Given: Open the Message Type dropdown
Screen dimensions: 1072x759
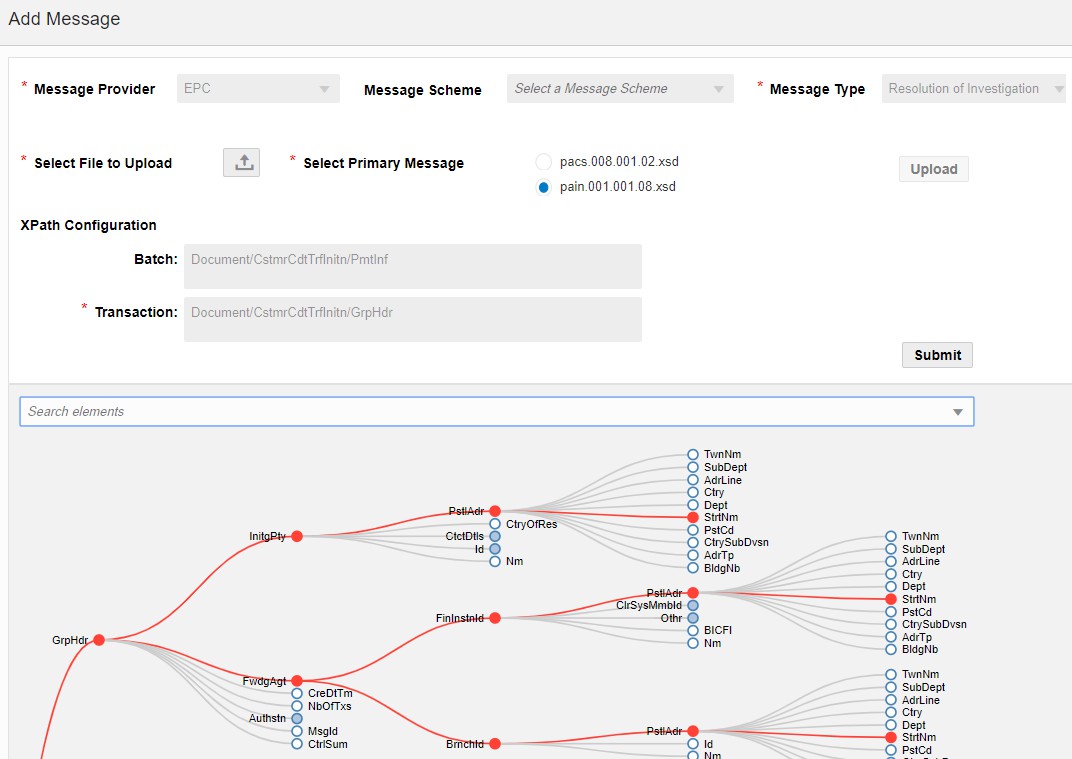Looking at the screenshot, I should click(x=973, y=89).
